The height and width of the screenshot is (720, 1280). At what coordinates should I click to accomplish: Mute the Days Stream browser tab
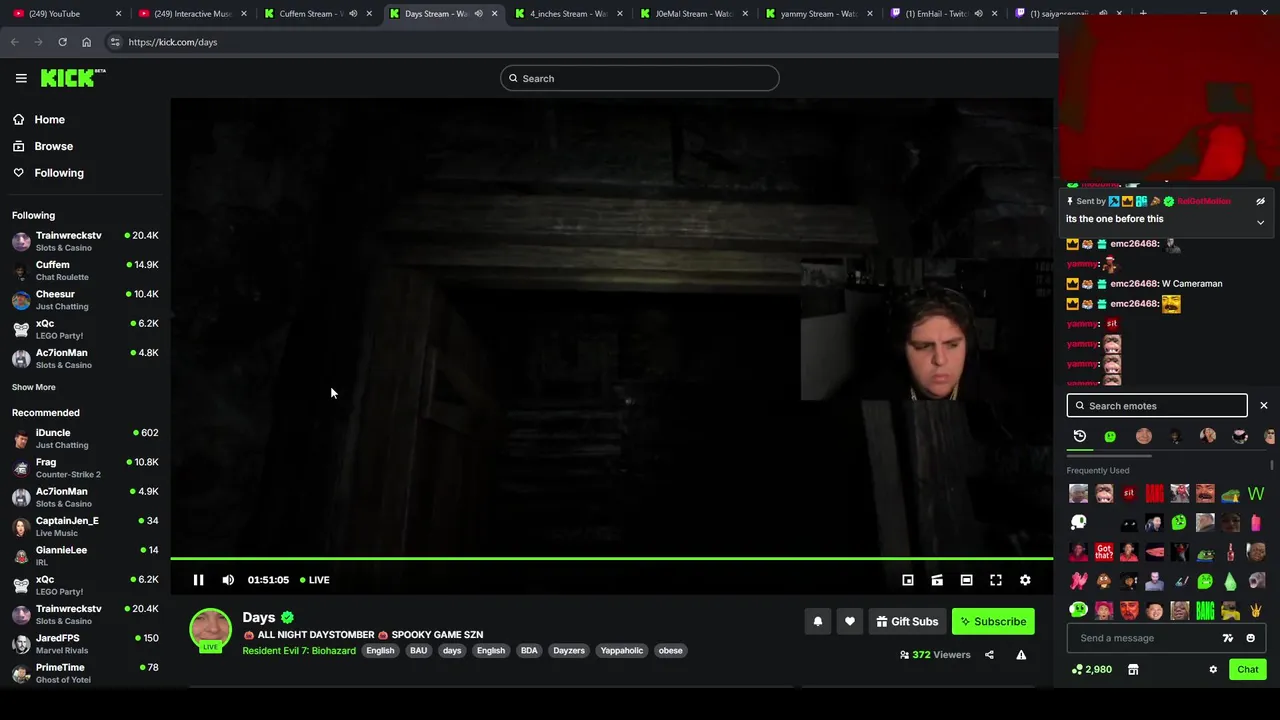pyautogui.click(x=478, y=14)
